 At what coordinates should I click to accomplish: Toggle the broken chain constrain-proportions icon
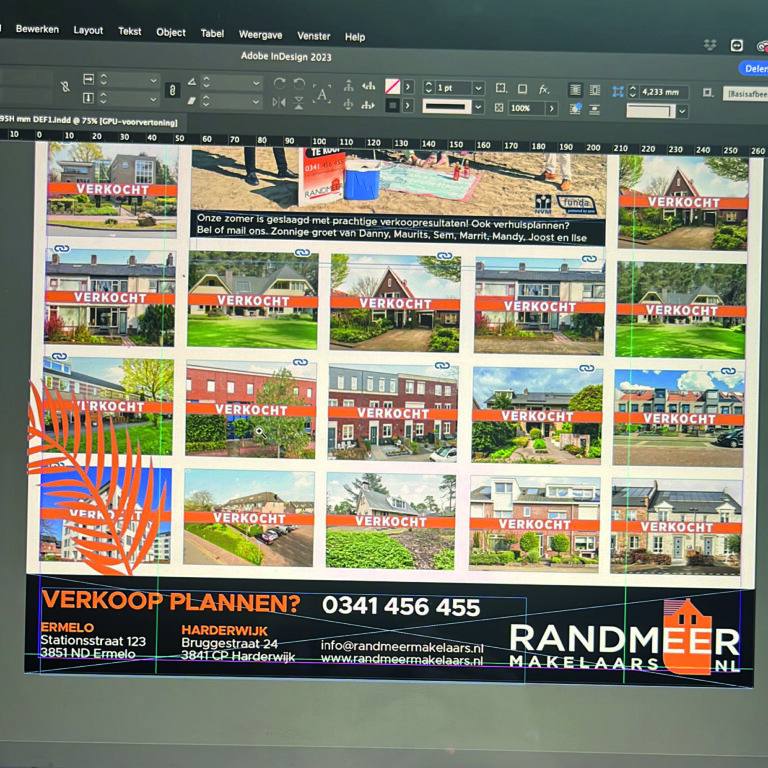coord(65,87)
